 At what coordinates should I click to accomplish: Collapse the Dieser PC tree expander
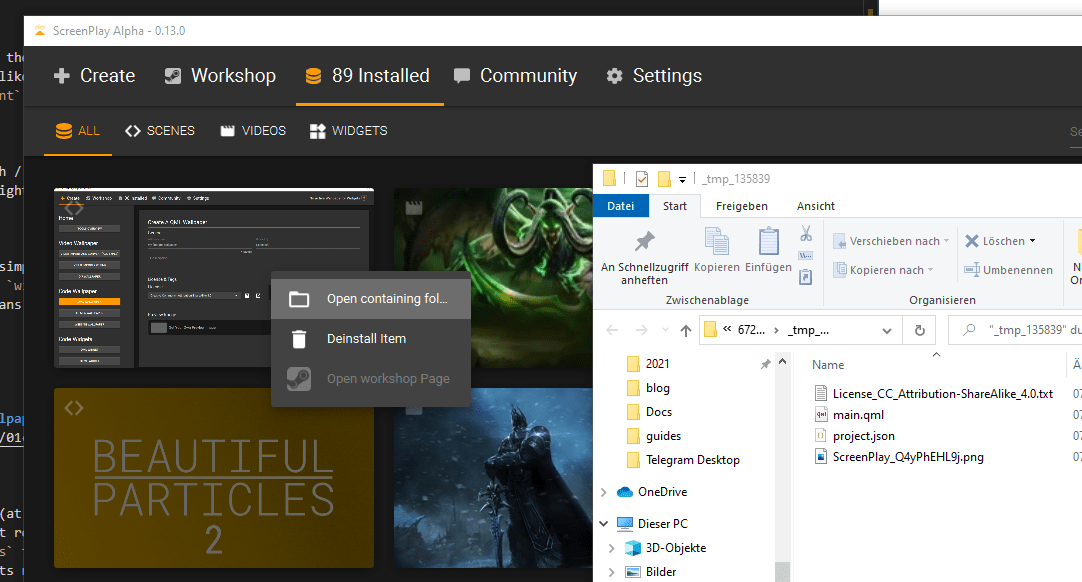click(x=602, y=523)
